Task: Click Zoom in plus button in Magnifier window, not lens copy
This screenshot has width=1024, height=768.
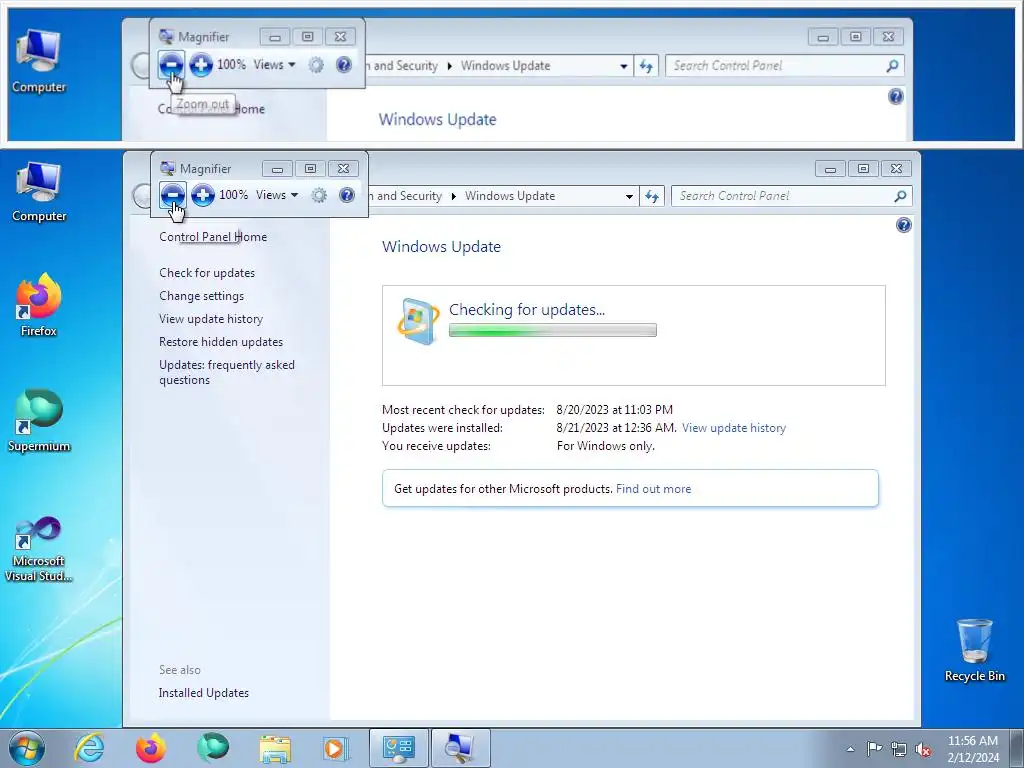Action: (x=203, y=195)
